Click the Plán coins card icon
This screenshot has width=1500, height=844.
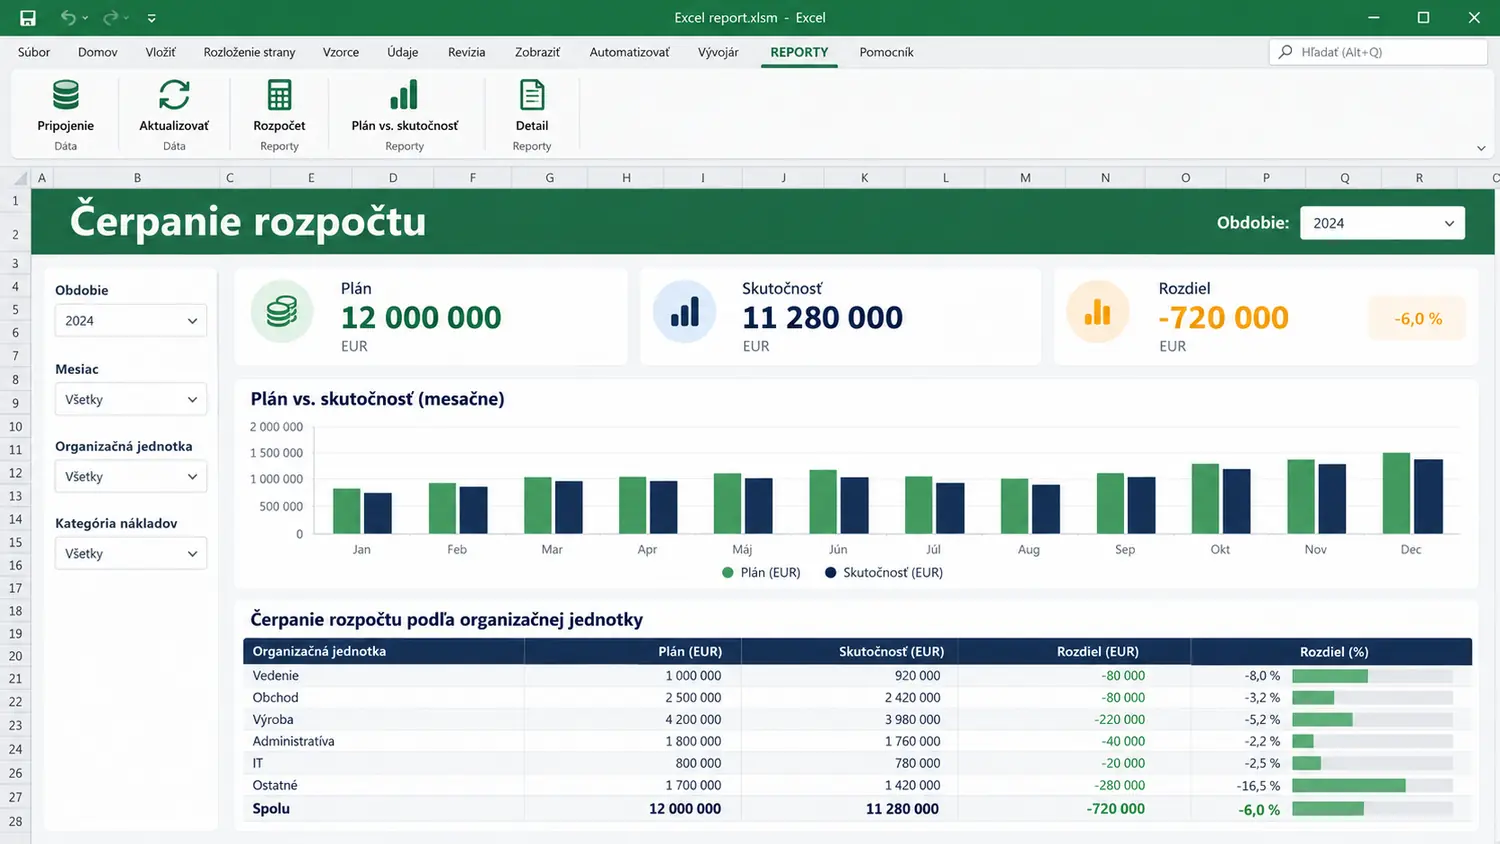[282, 311]
